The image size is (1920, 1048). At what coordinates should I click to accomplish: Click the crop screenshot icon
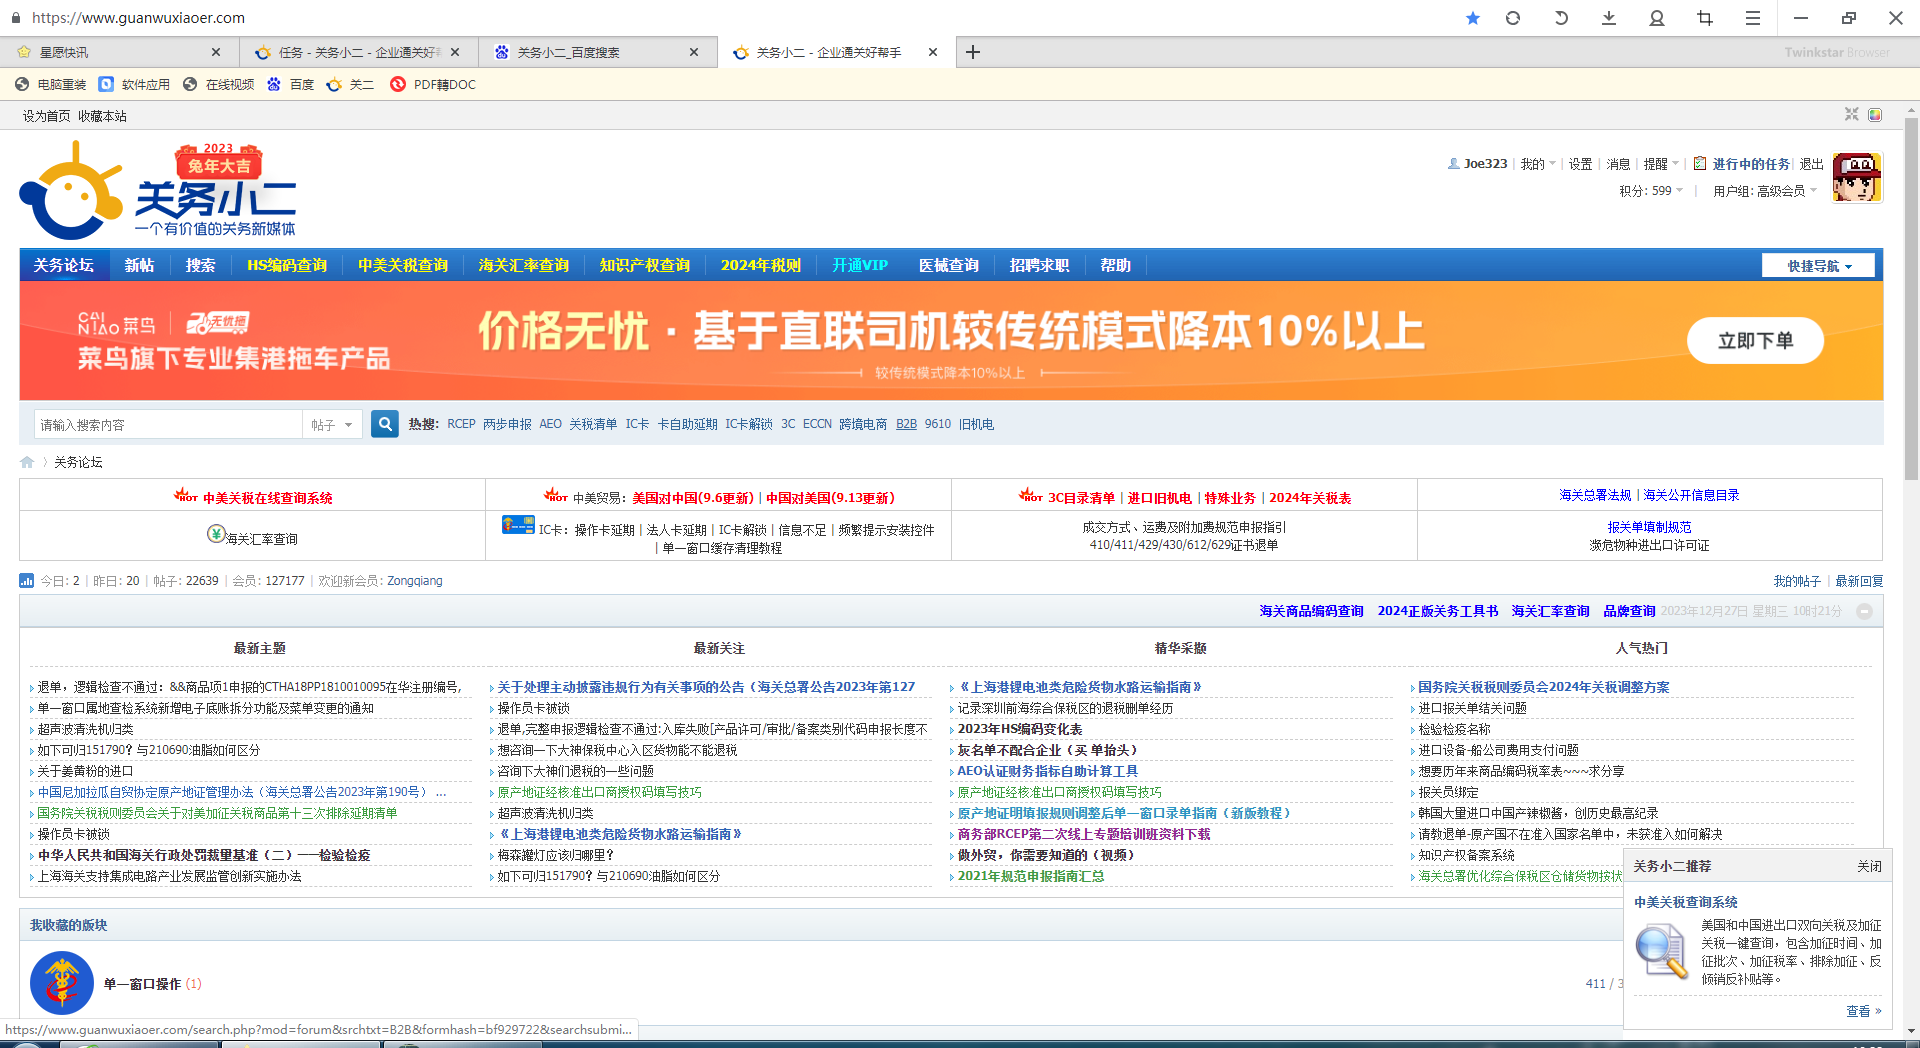(x=1705, y=18)
